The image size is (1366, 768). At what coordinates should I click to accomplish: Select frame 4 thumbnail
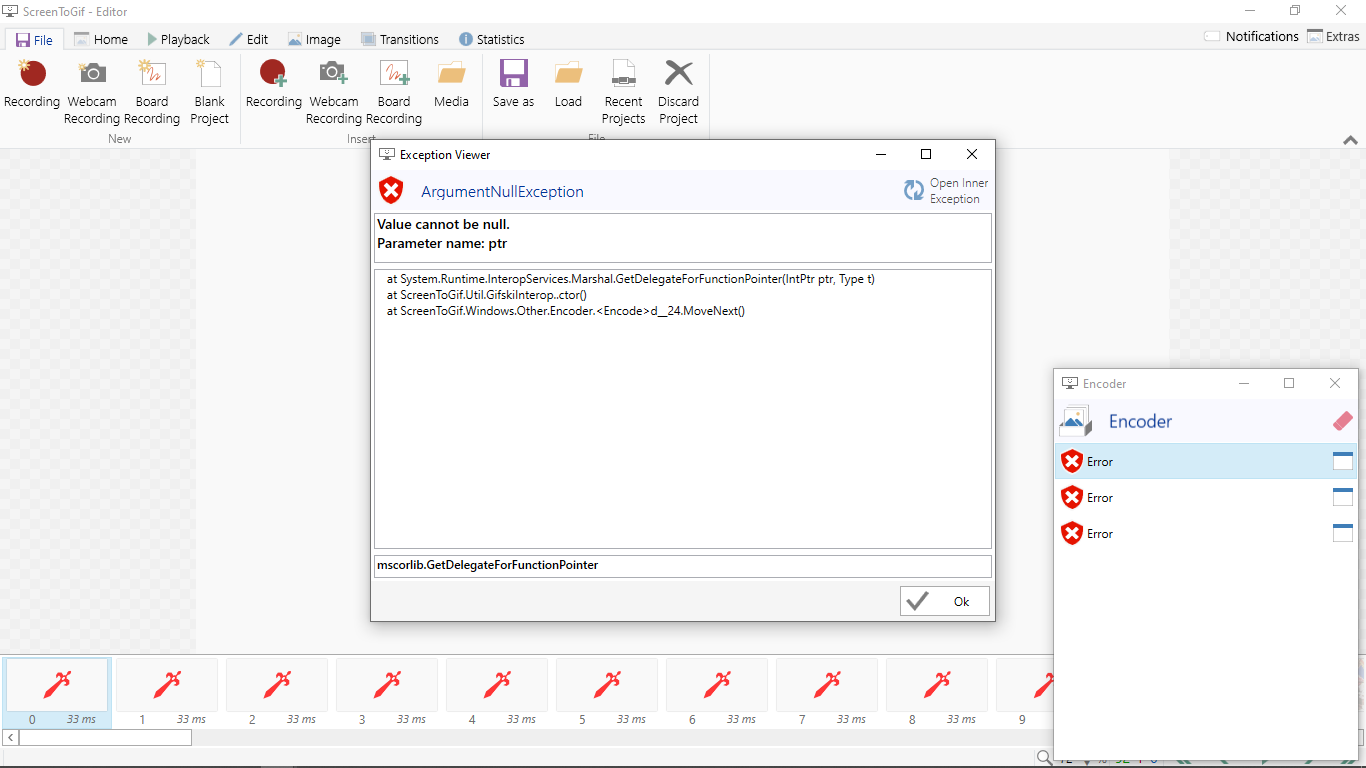pos(497,693)
